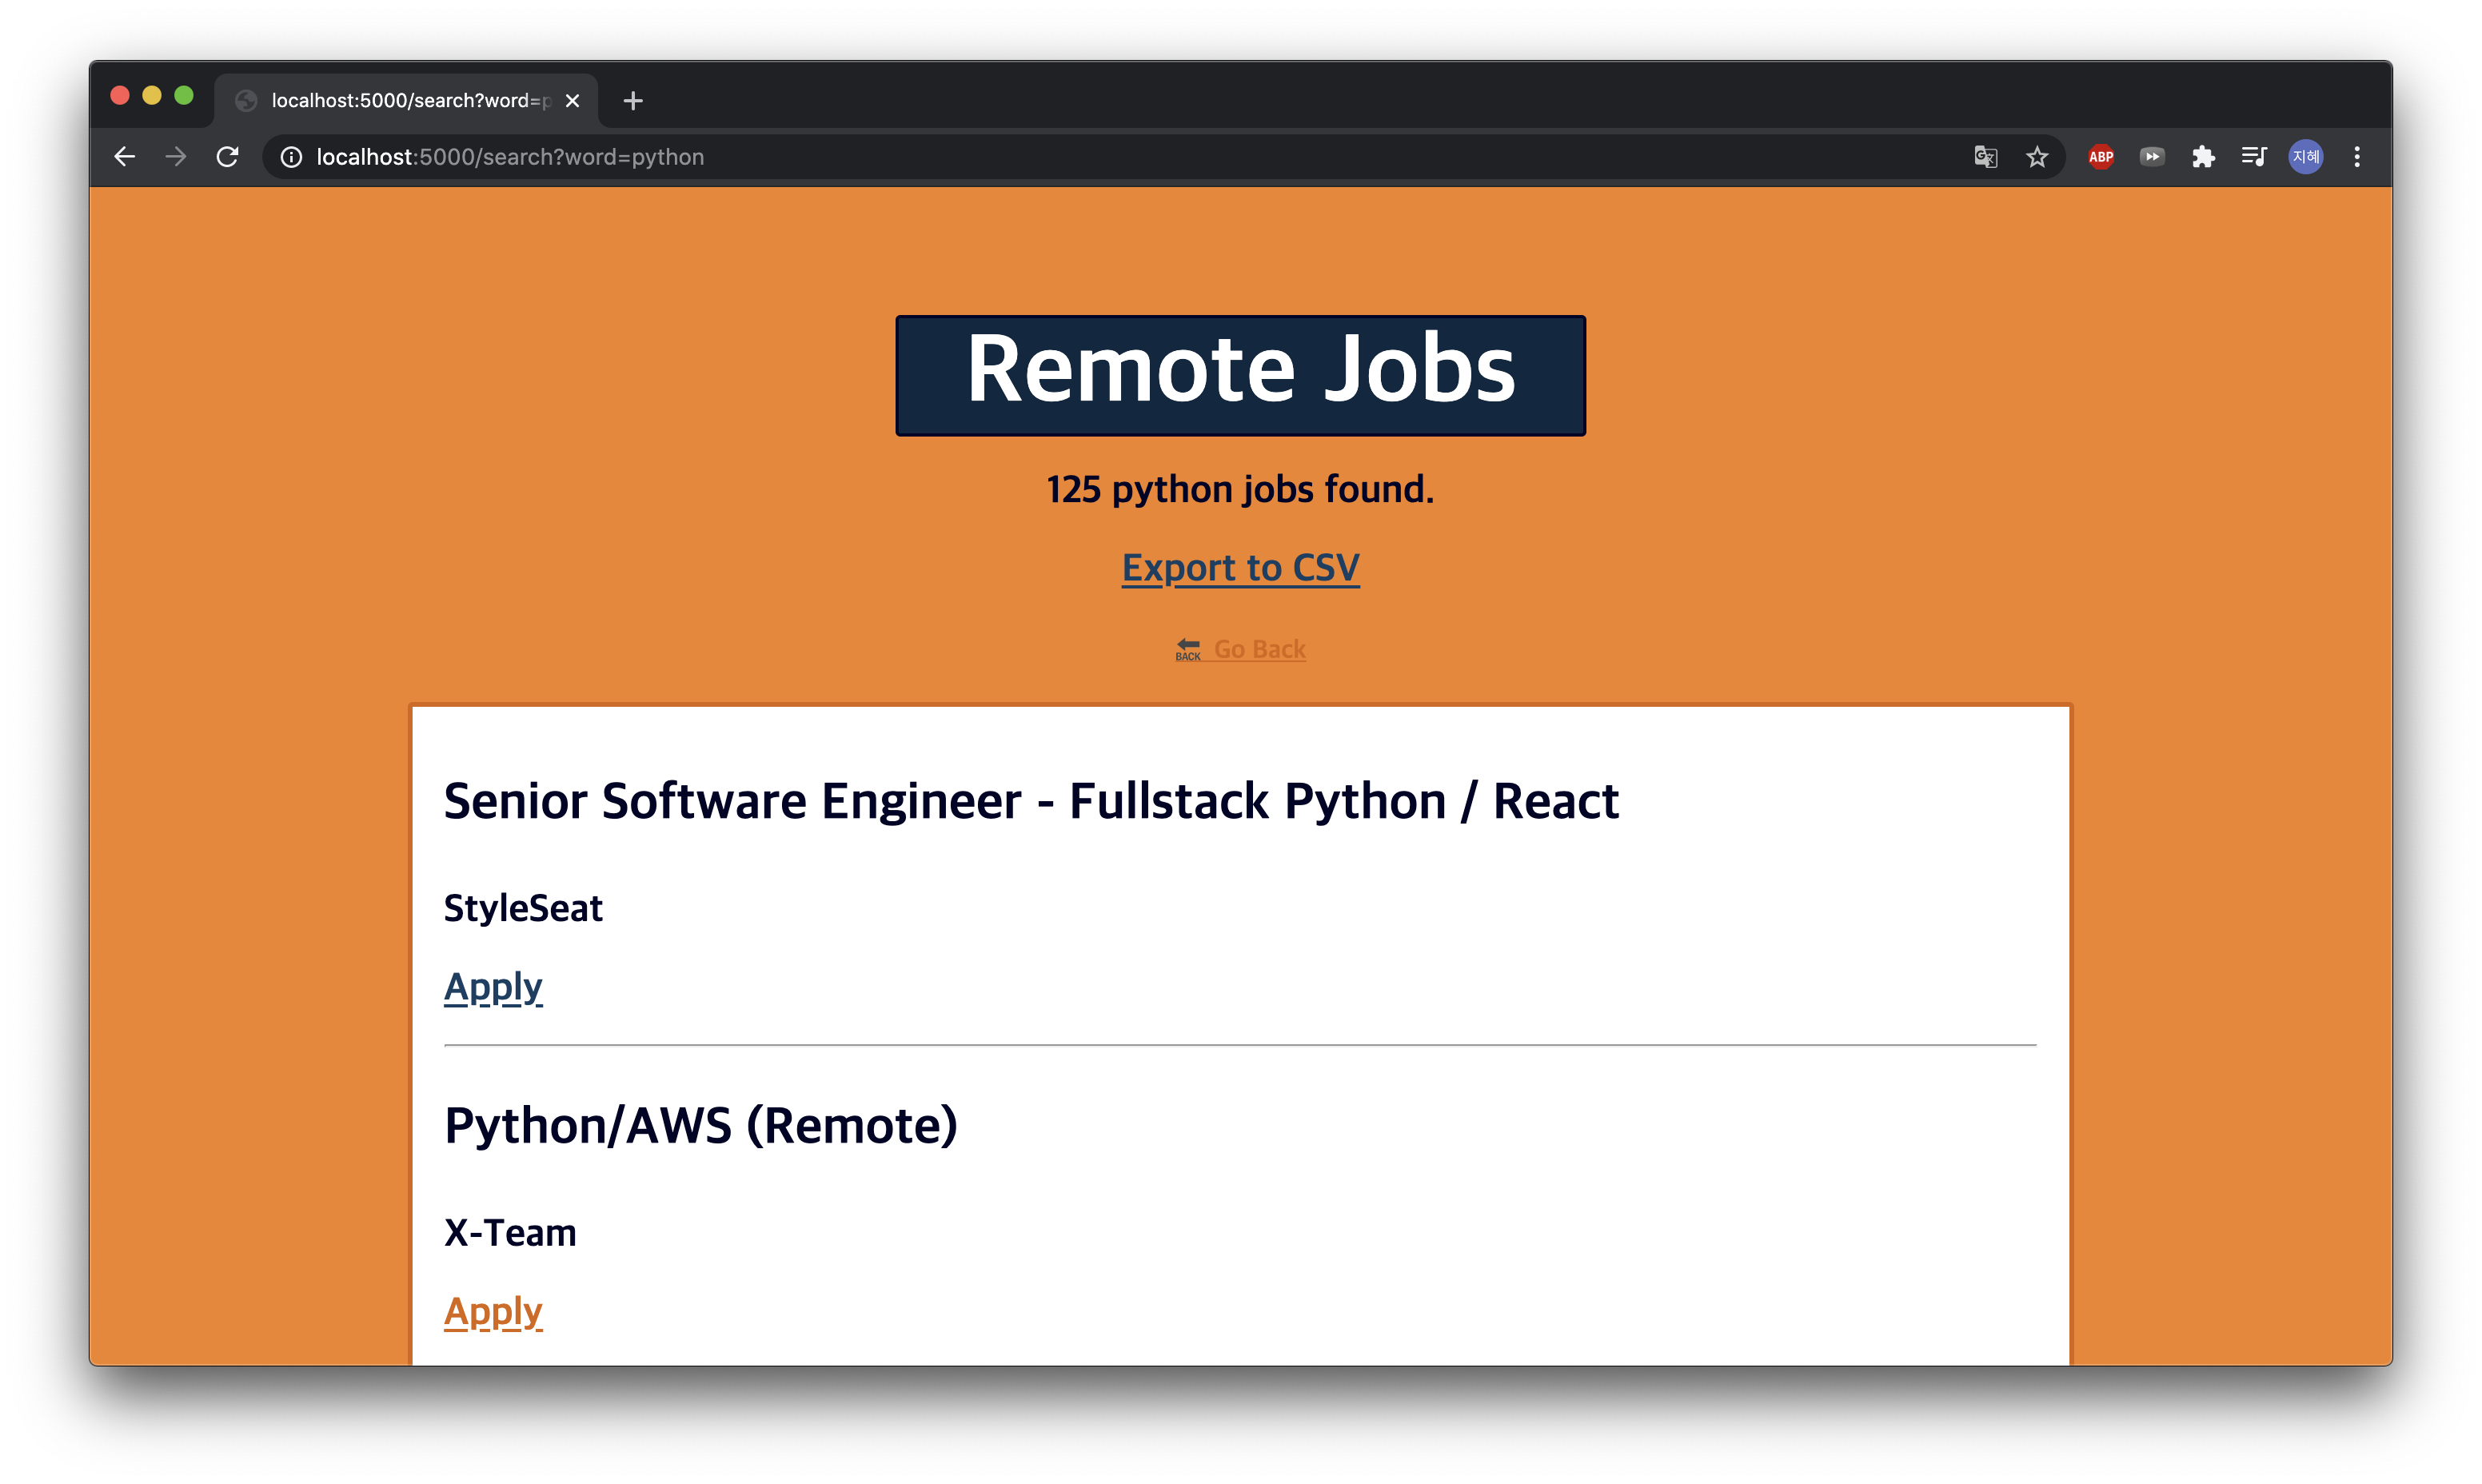Close the localhost search tab

coord(572,100)
